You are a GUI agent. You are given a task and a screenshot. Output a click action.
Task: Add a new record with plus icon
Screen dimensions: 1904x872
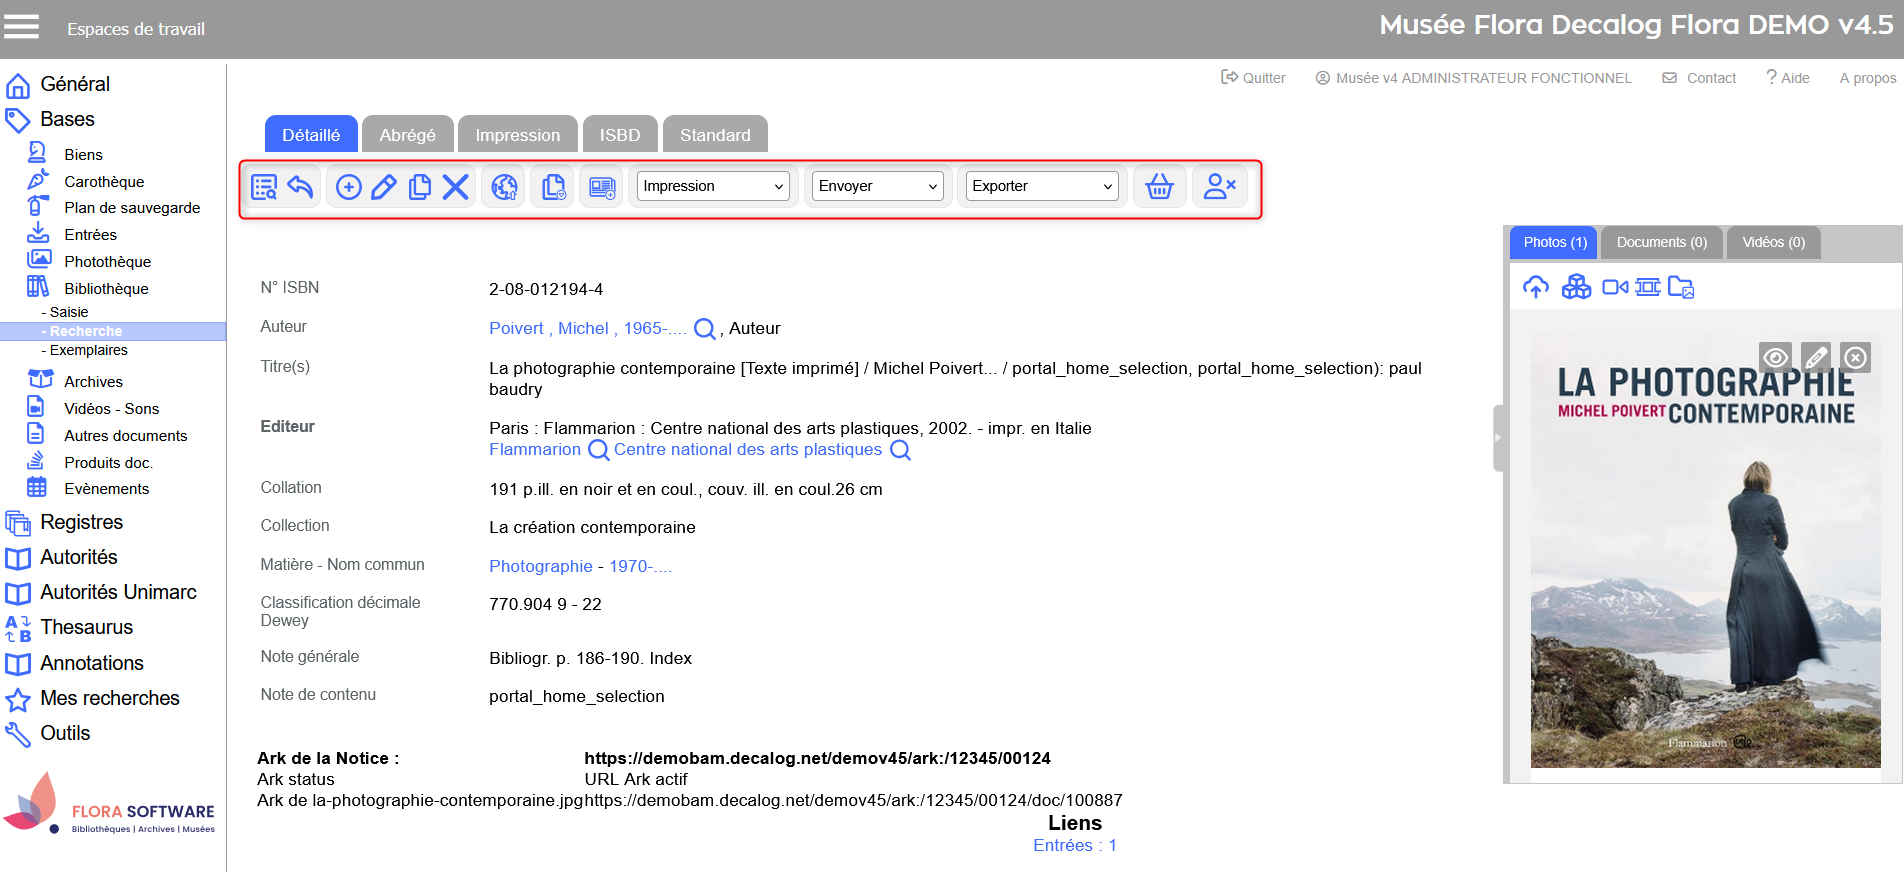[348, 187]
